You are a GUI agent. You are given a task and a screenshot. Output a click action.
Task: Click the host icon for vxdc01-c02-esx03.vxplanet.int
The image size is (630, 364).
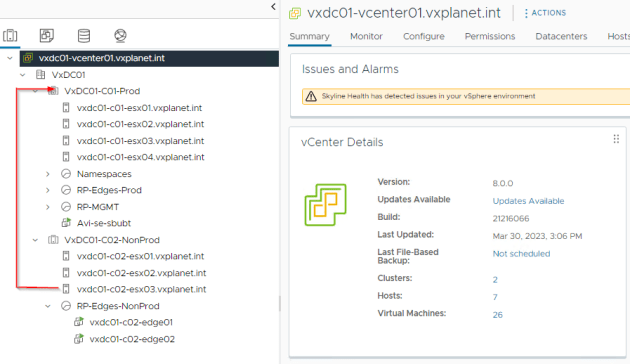point(66,289)
